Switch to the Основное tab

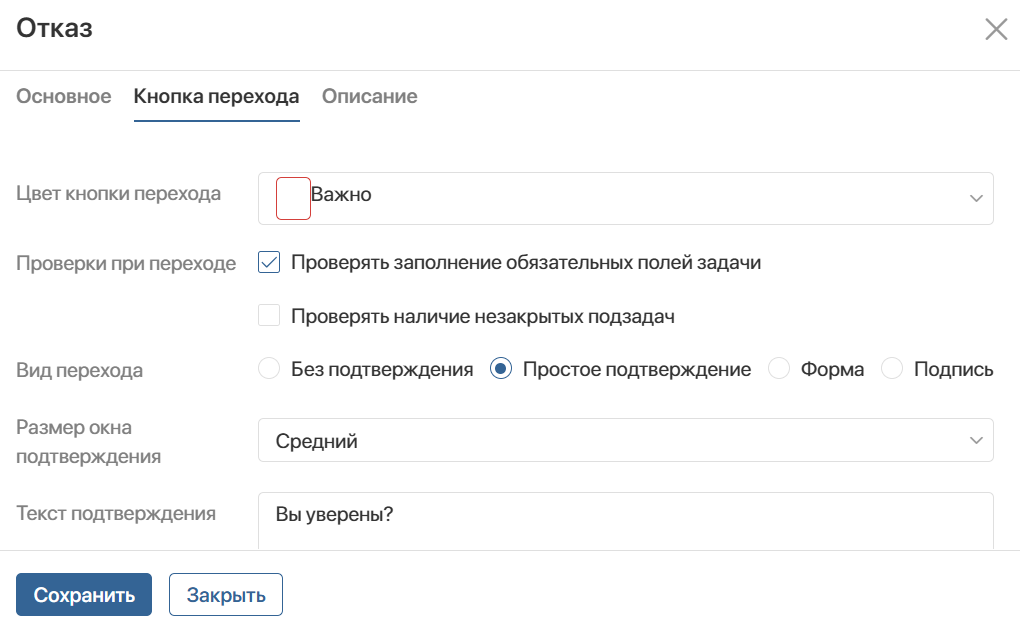[64, 96]
